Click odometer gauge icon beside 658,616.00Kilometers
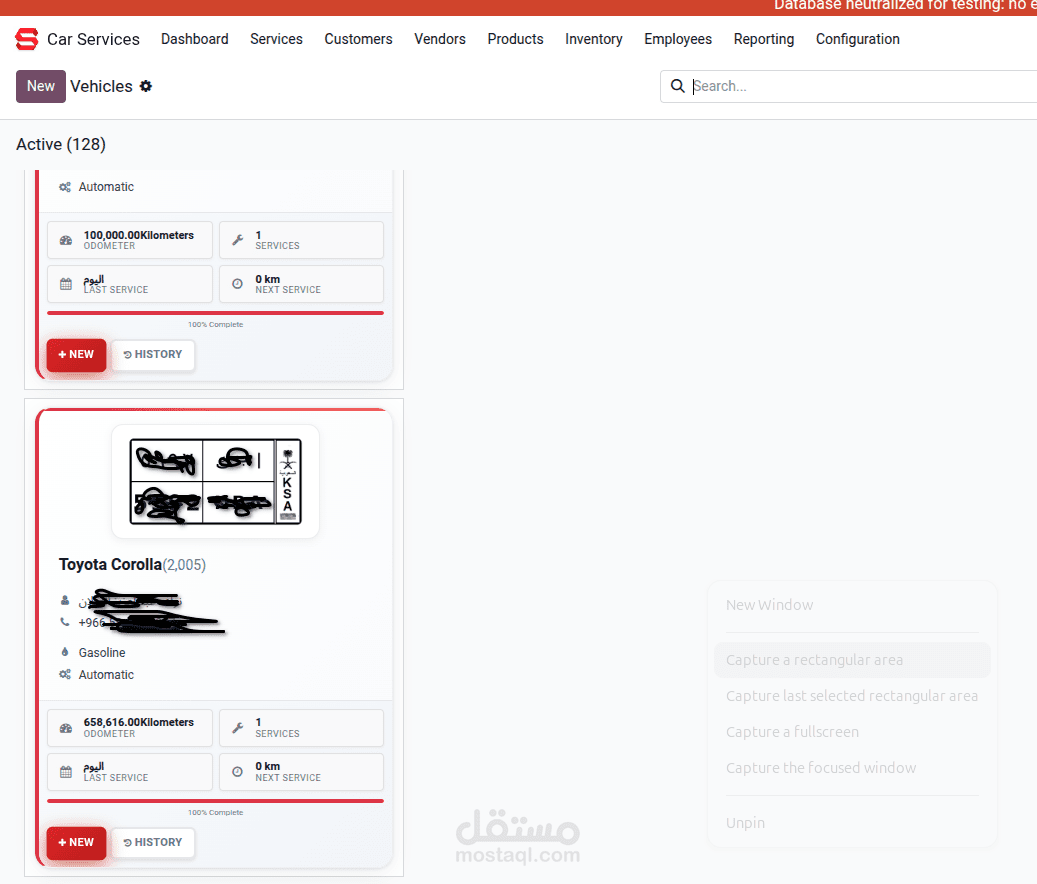The image size is (1037, 884). coord(66,728)
